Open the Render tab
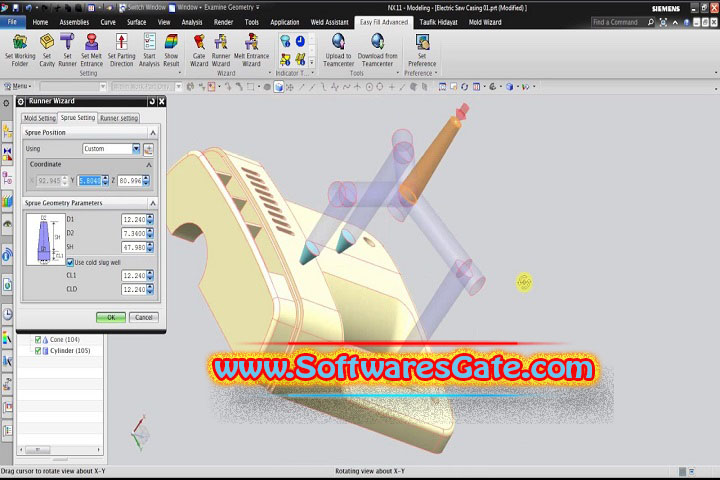 tap(223, 22)
